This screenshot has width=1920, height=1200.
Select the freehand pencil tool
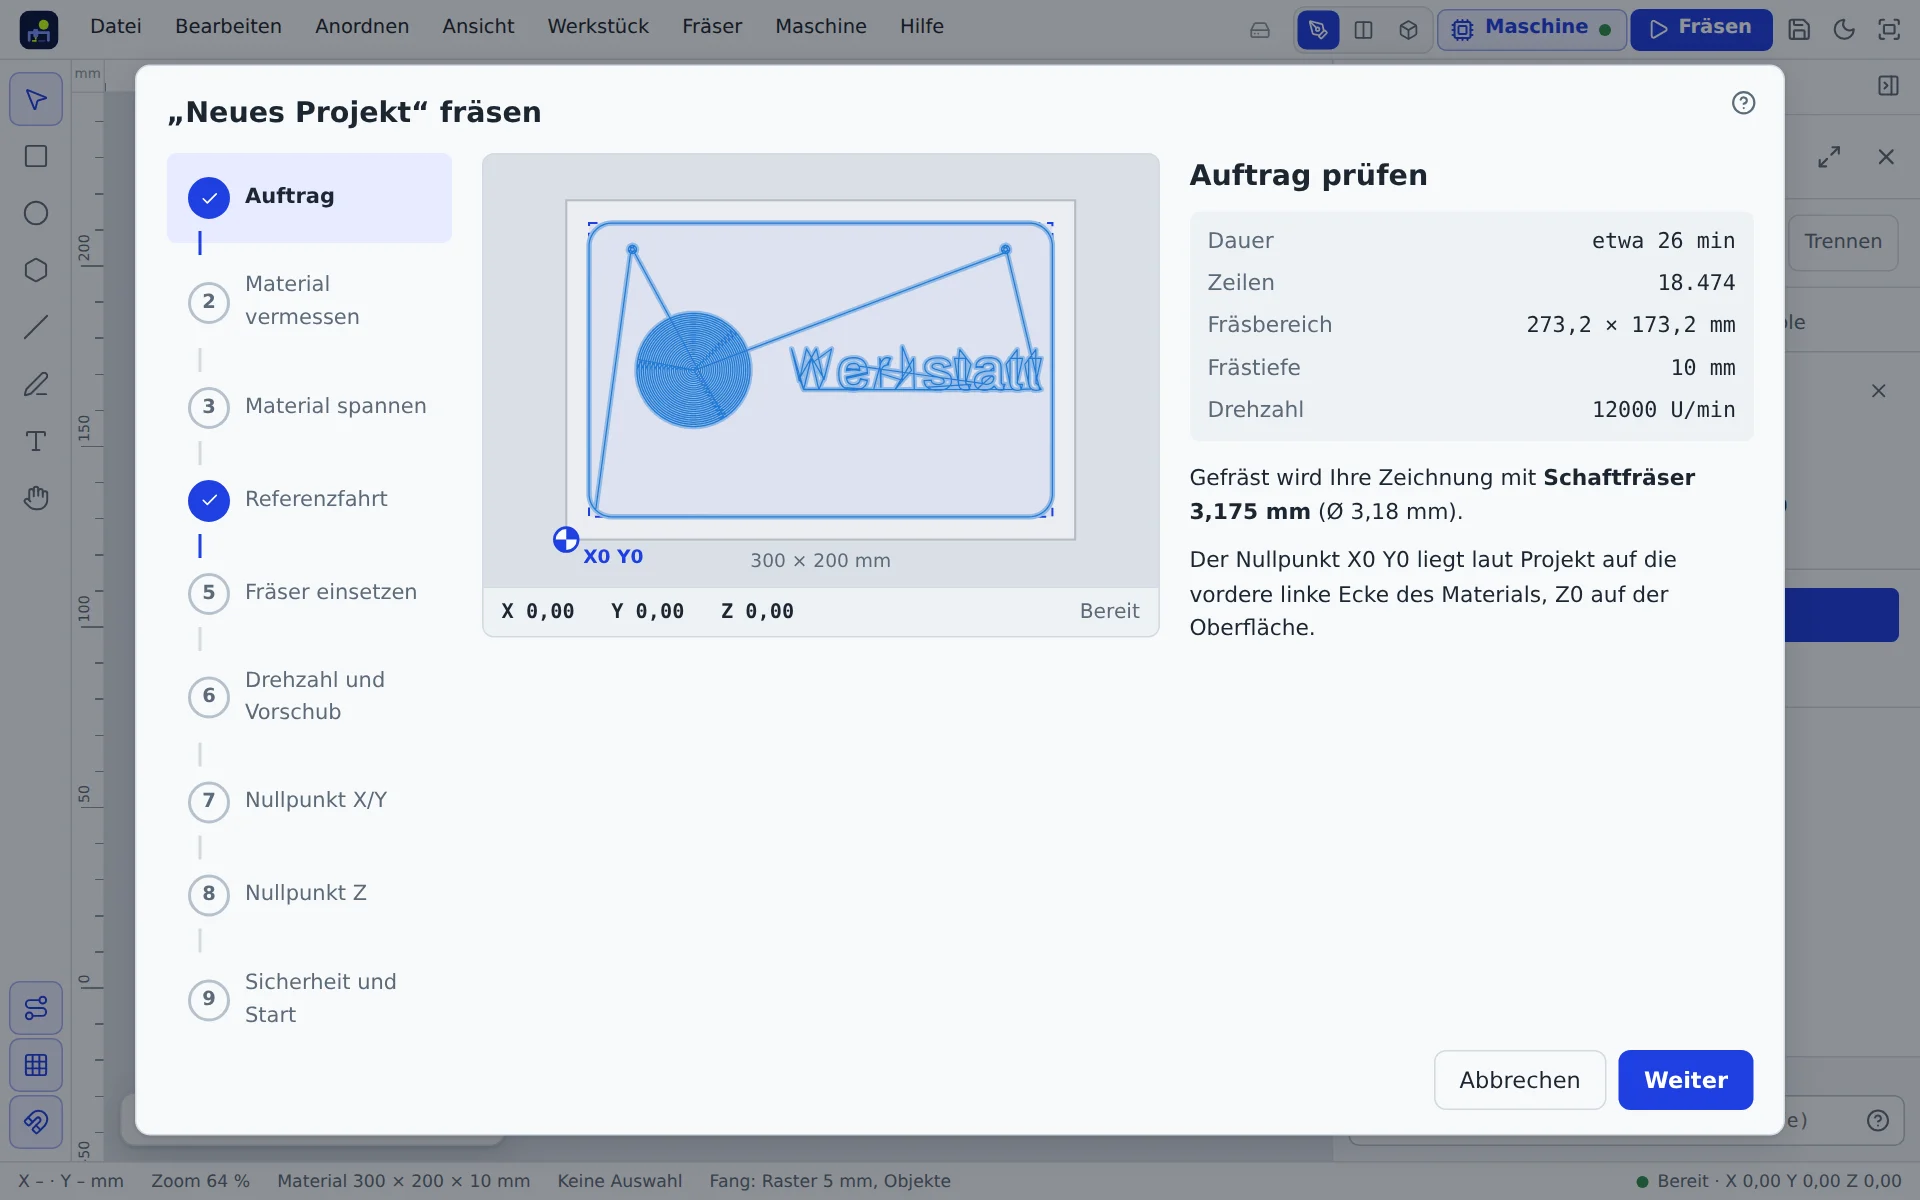coord(36,384)
